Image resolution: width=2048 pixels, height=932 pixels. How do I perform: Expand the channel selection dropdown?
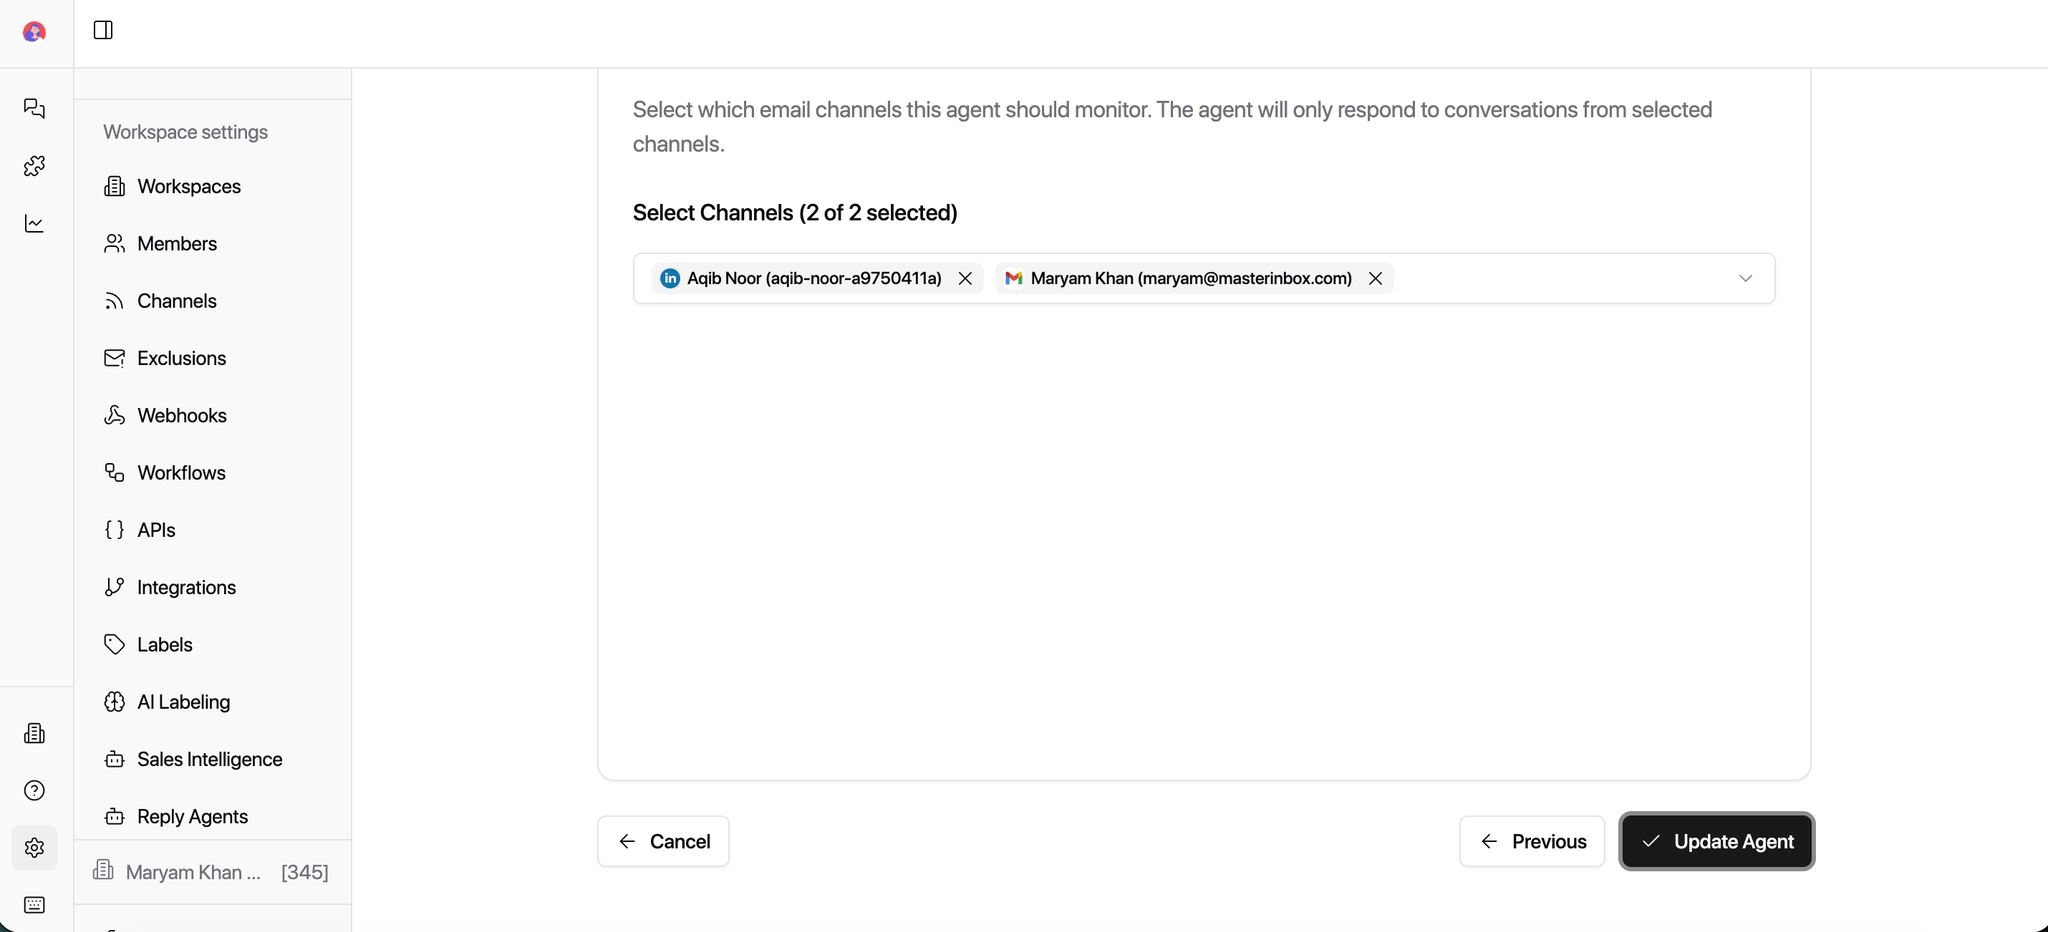[1745, 278]
